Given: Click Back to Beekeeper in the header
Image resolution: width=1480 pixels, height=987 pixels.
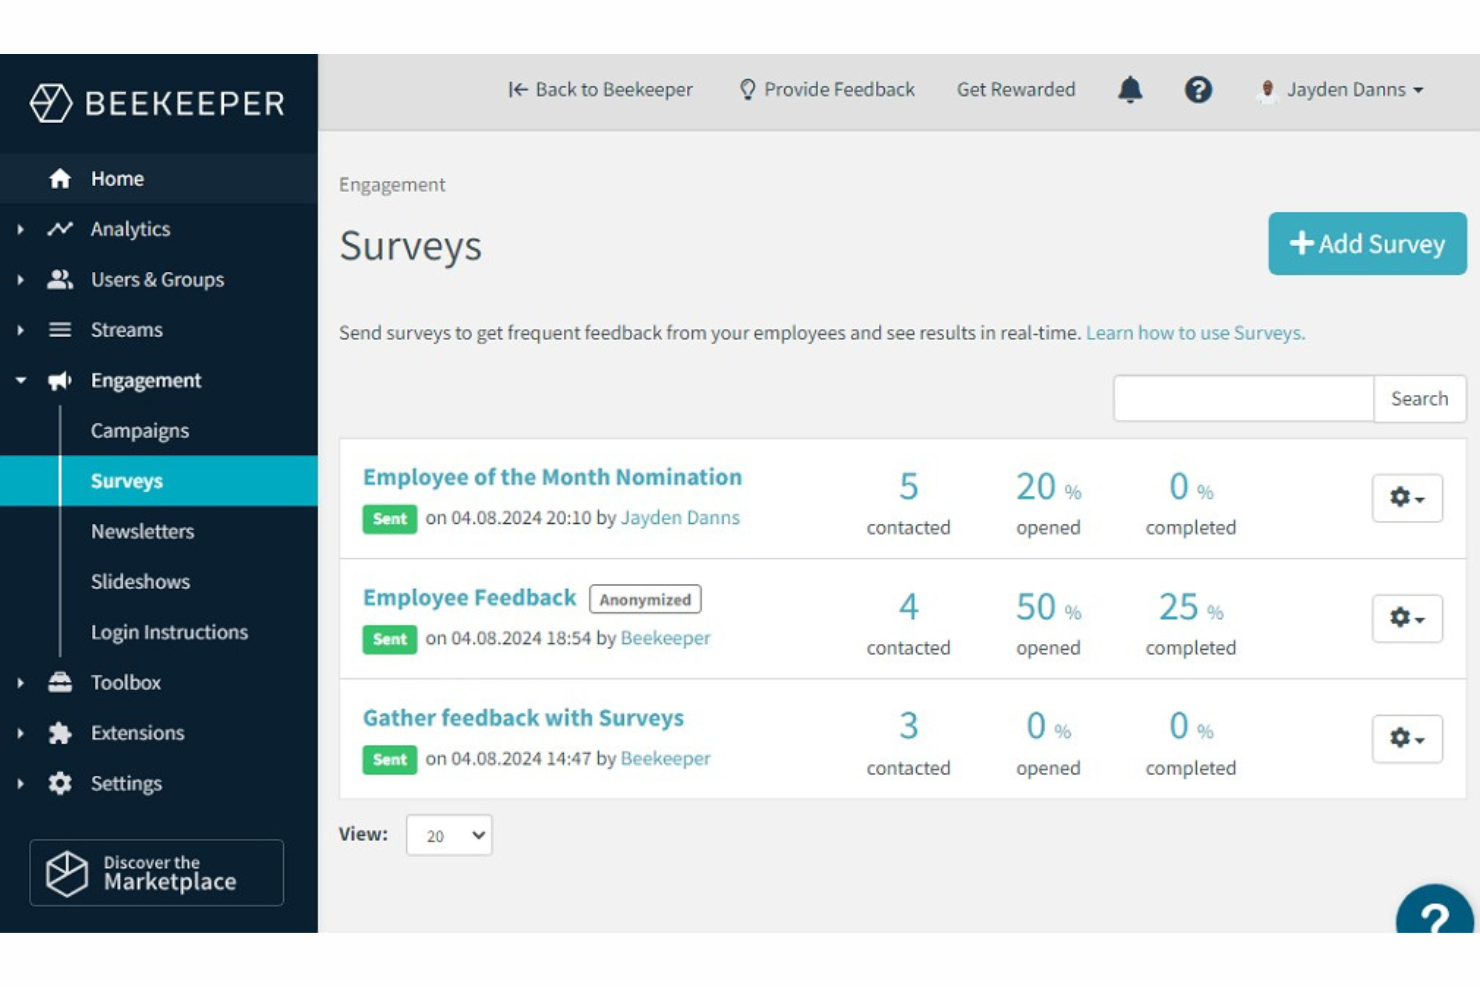Looking at the screenshot, I should click(600, 90).
